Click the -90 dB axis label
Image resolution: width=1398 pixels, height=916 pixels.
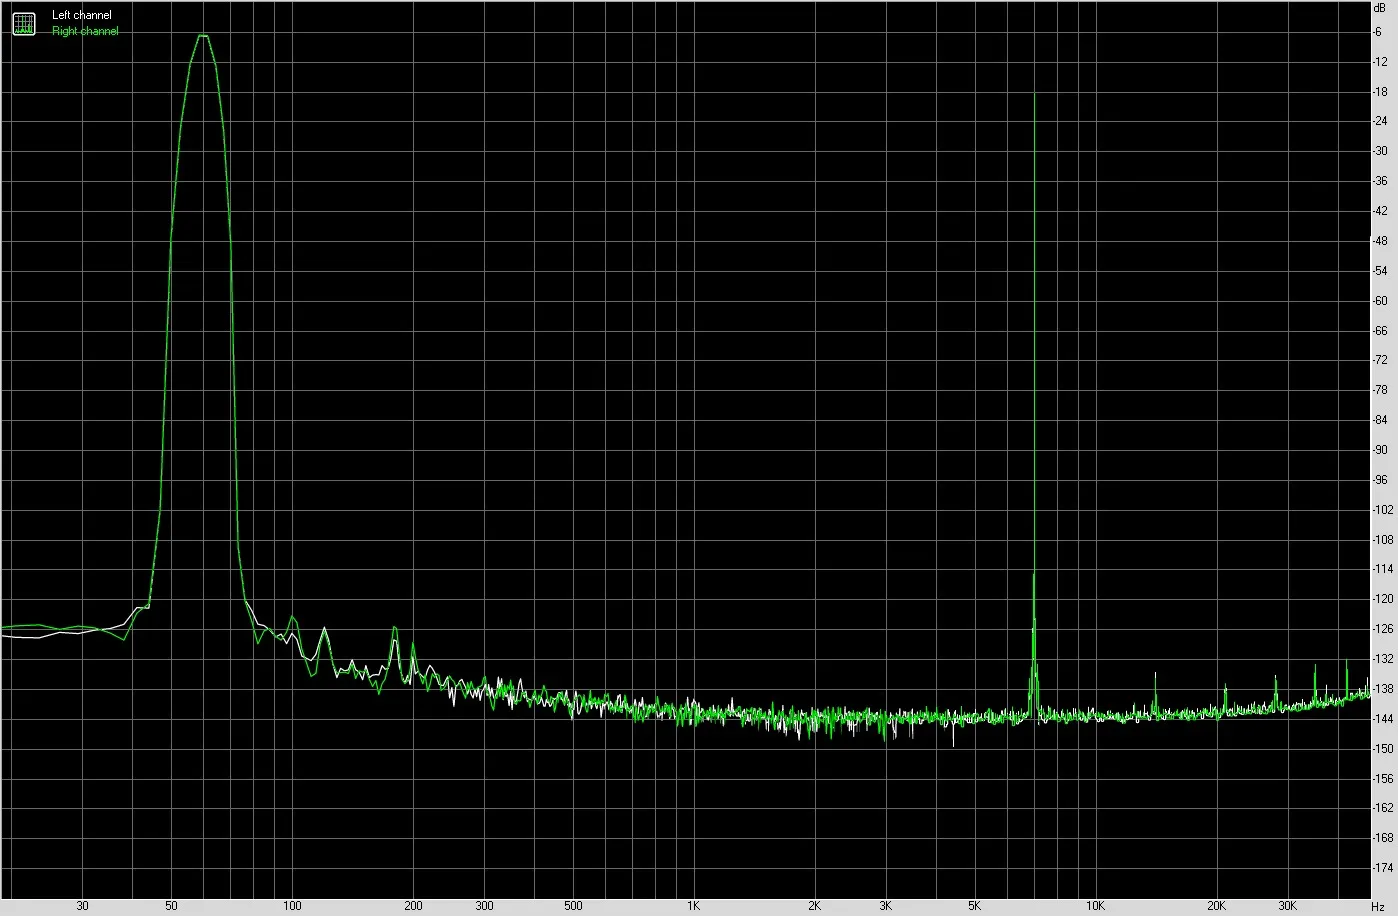click(x=1380, y=450)
